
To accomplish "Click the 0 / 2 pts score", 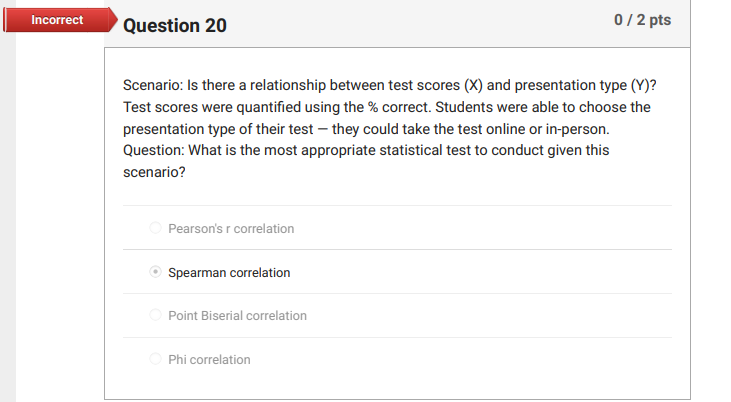I will click(x=642, y=21).
